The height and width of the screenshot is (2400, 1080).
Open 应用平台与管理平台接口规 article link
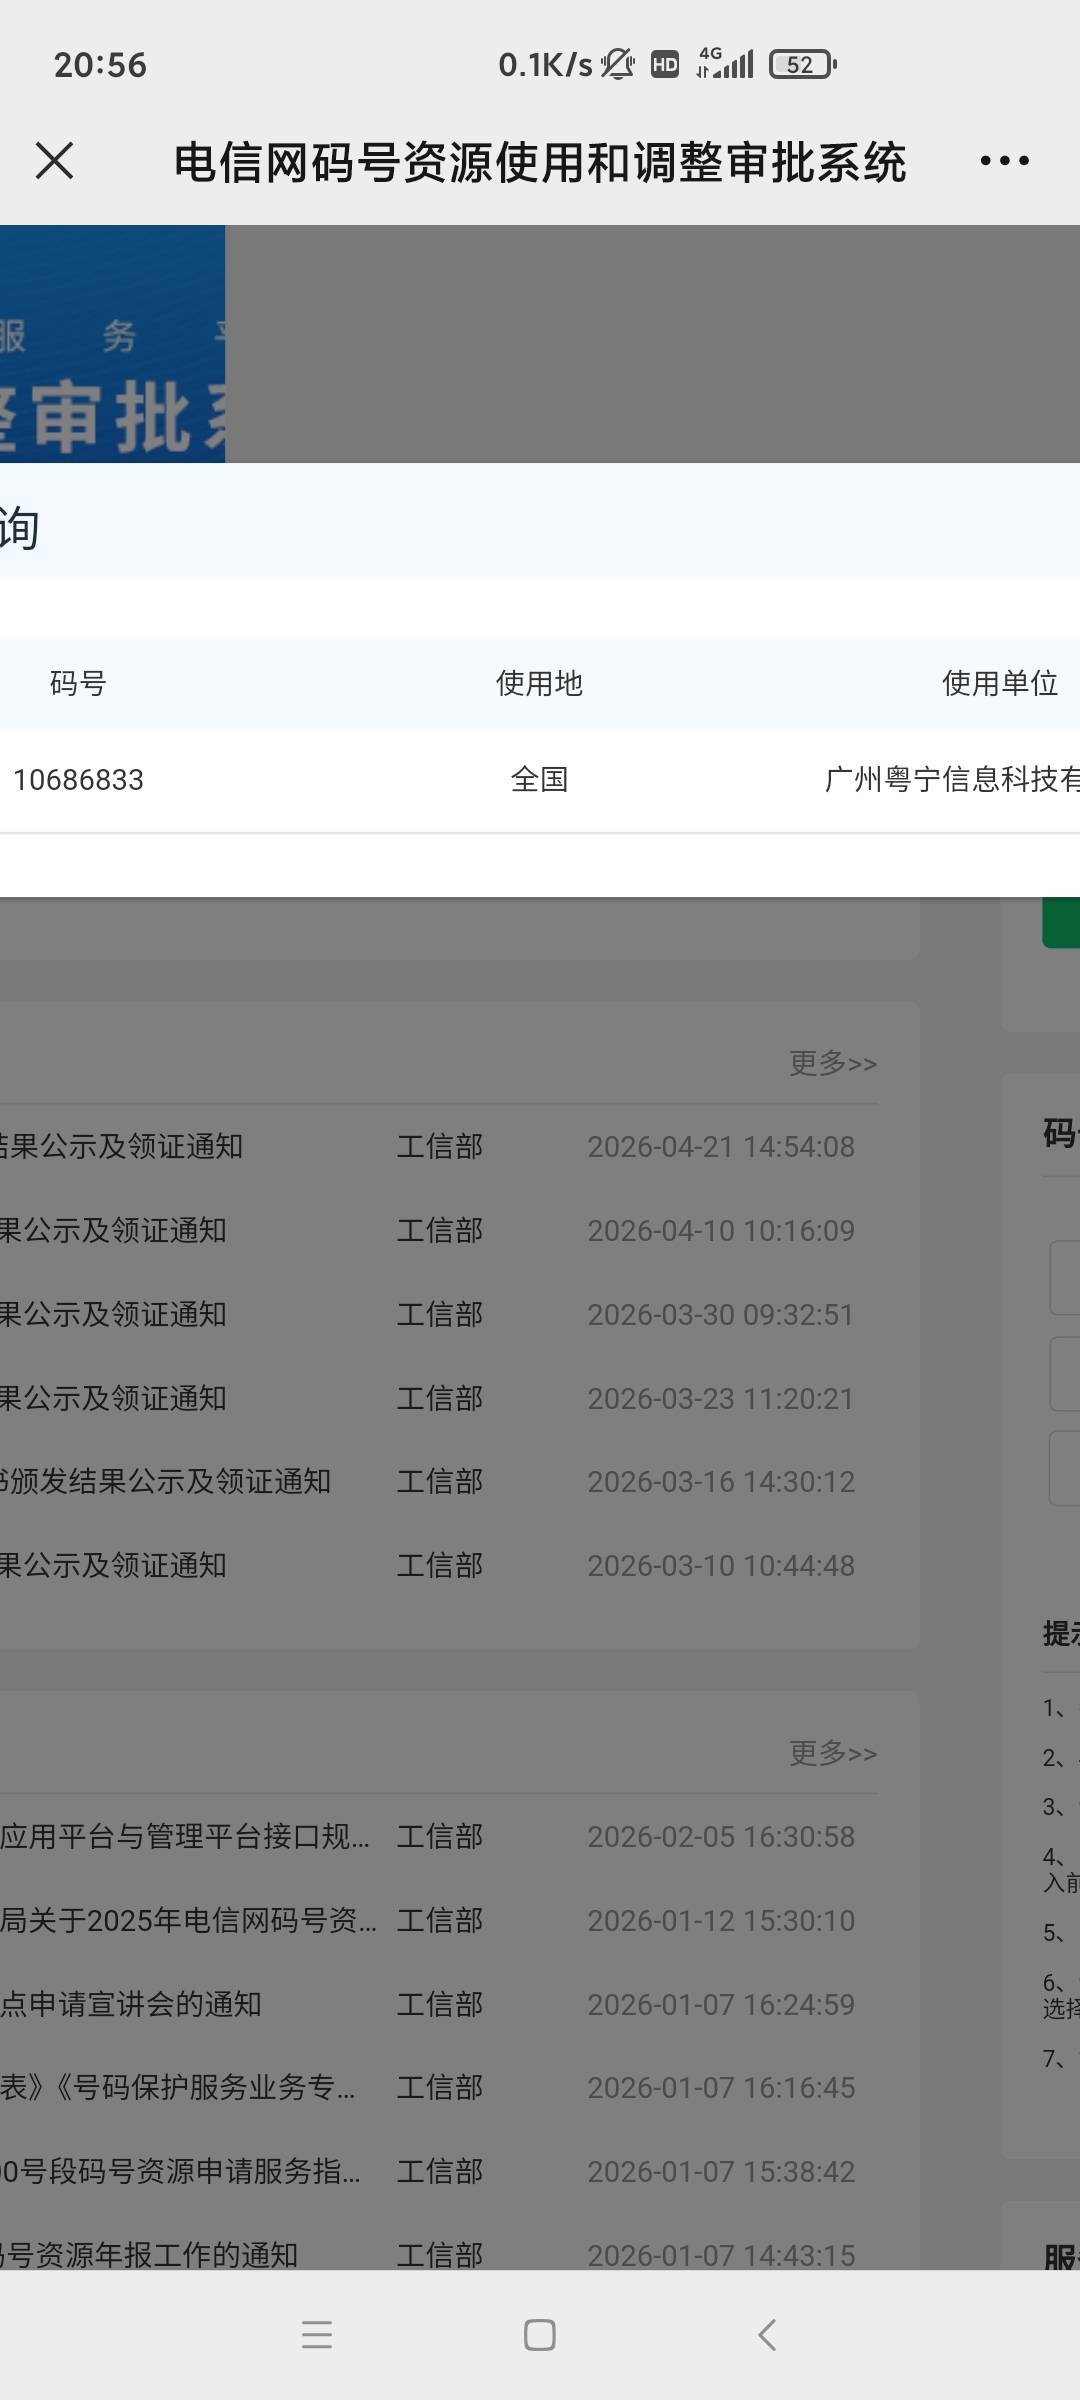(x=185, y=1837)
